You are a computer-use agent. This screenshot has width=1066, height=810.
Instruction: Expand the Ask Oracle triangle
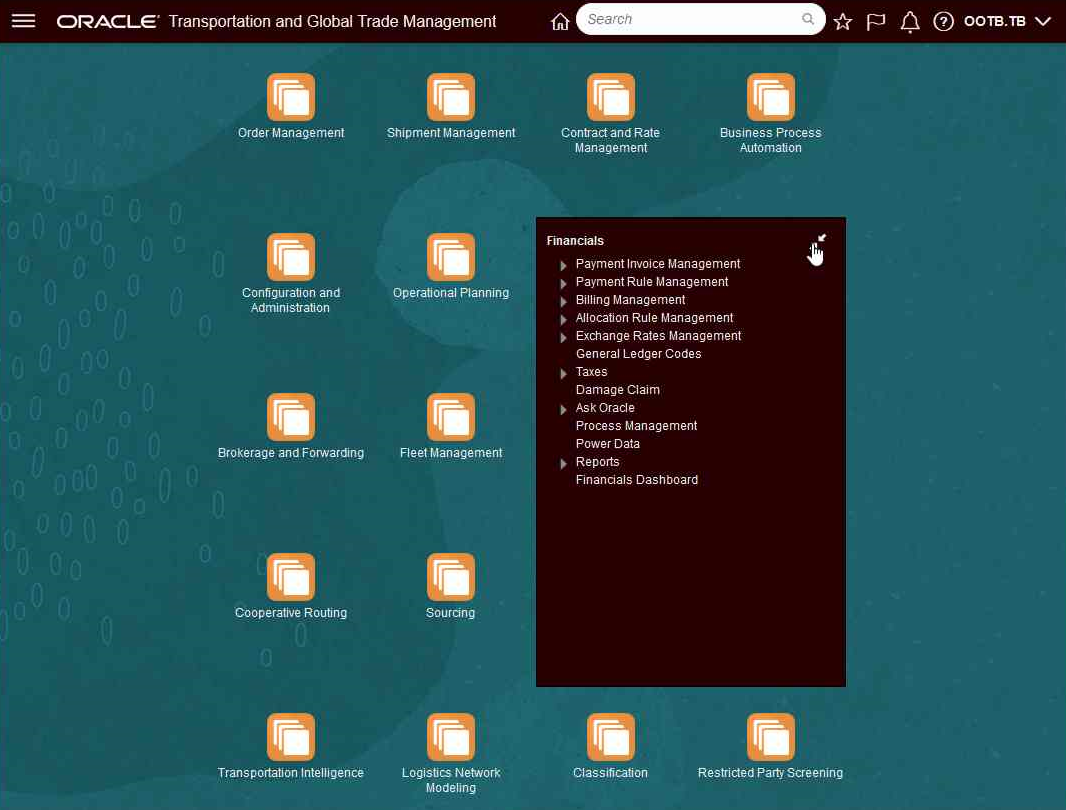563,409
